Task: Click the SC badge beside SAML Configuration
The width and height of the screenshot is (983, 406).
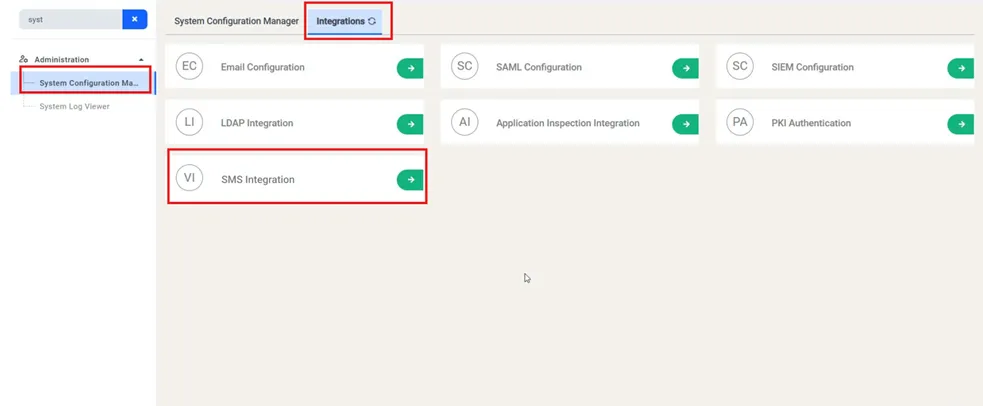Action: coord(465,66)
